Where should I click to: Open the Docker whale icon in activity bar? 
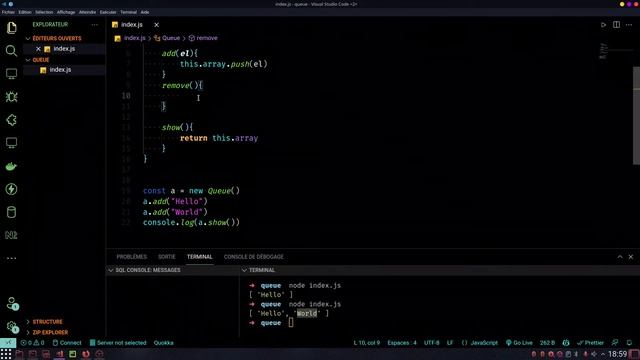(x=11, y=166)
